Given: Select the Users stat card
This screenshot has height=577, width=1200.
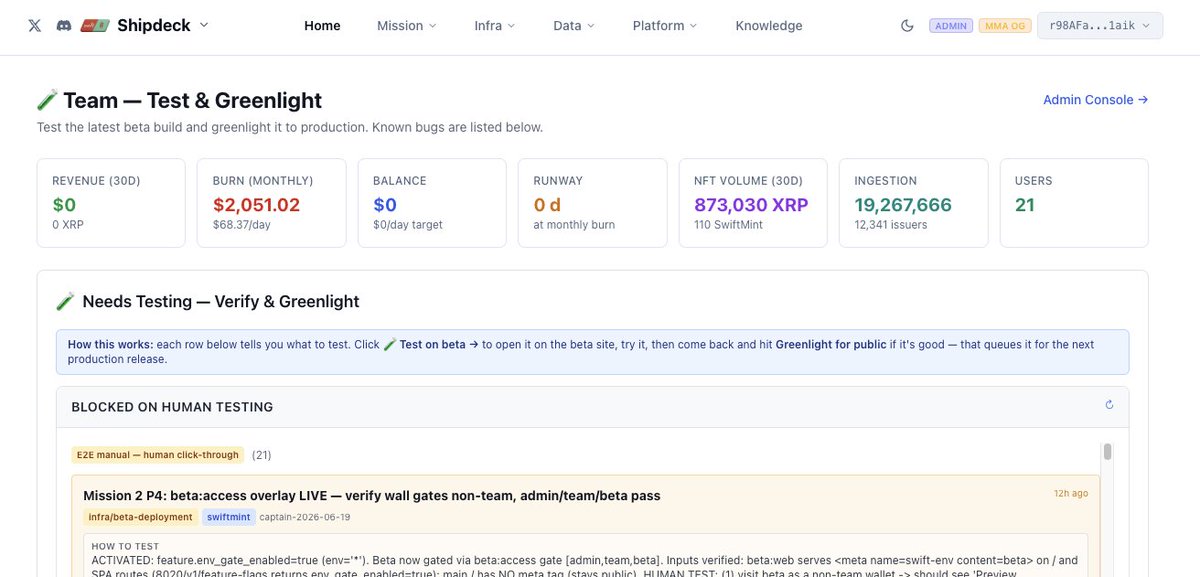Looking at the screenshot, I should tap(1074, 203).
